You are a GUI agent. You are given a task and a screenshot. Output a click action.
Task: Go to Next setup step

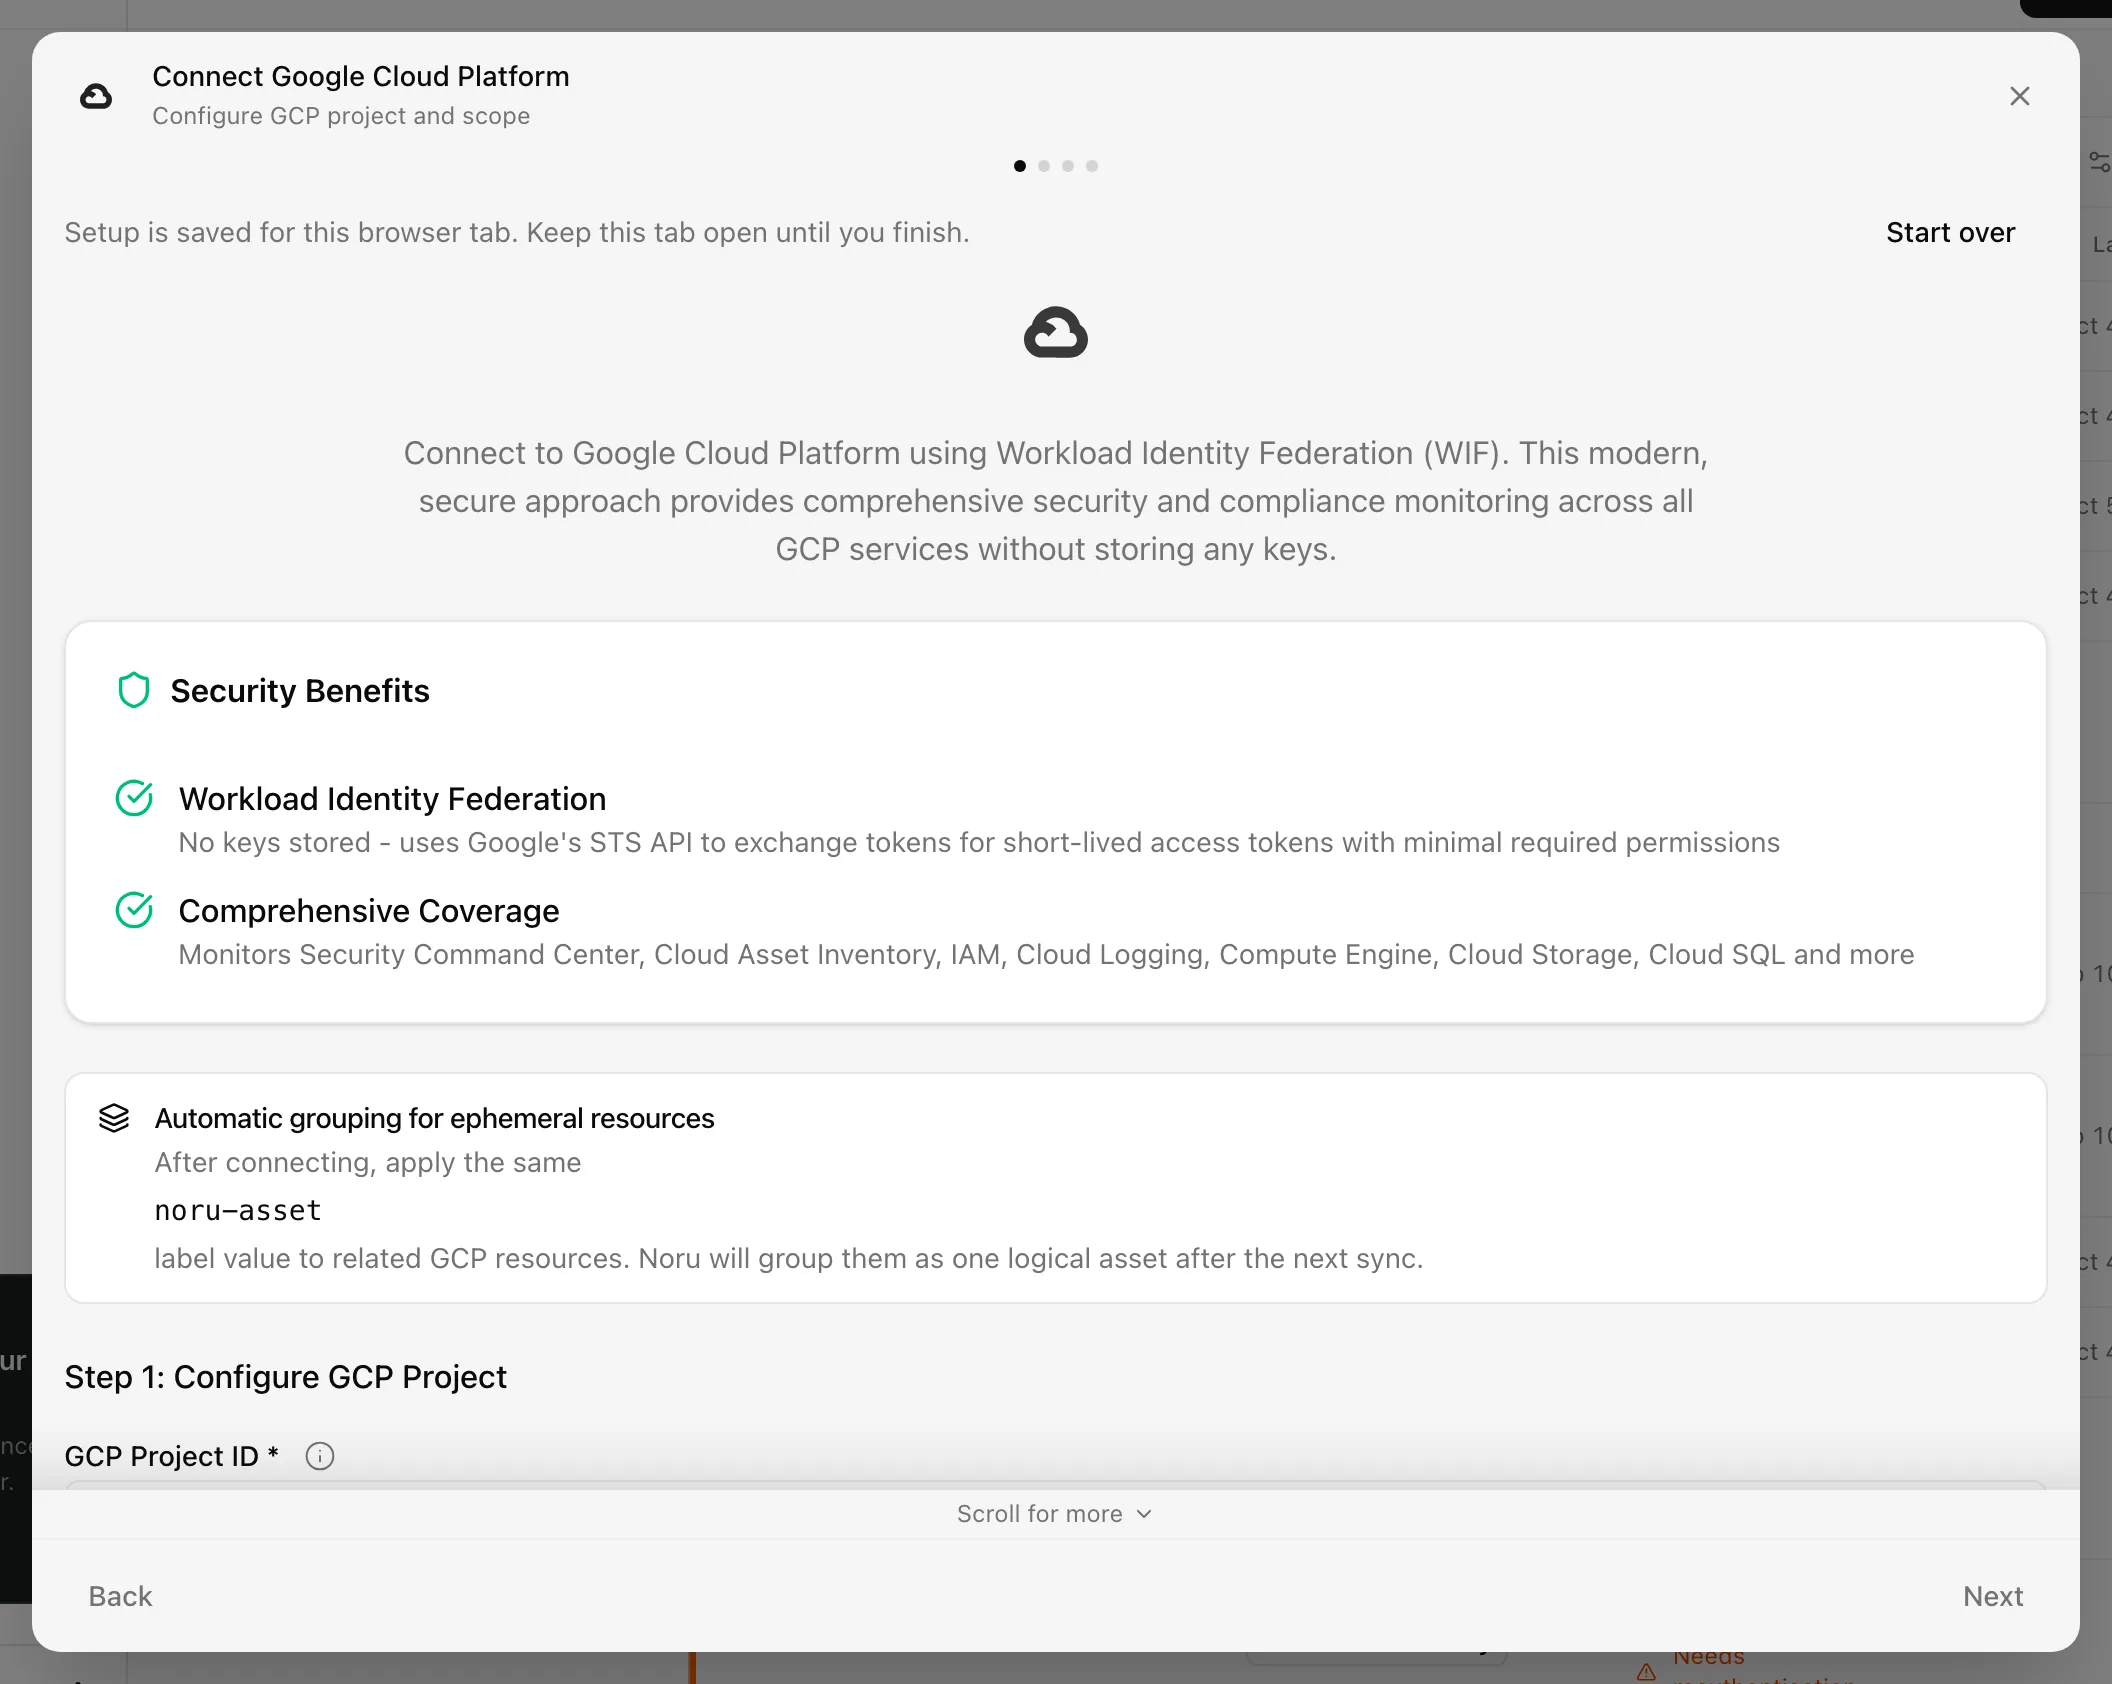1992,1596
